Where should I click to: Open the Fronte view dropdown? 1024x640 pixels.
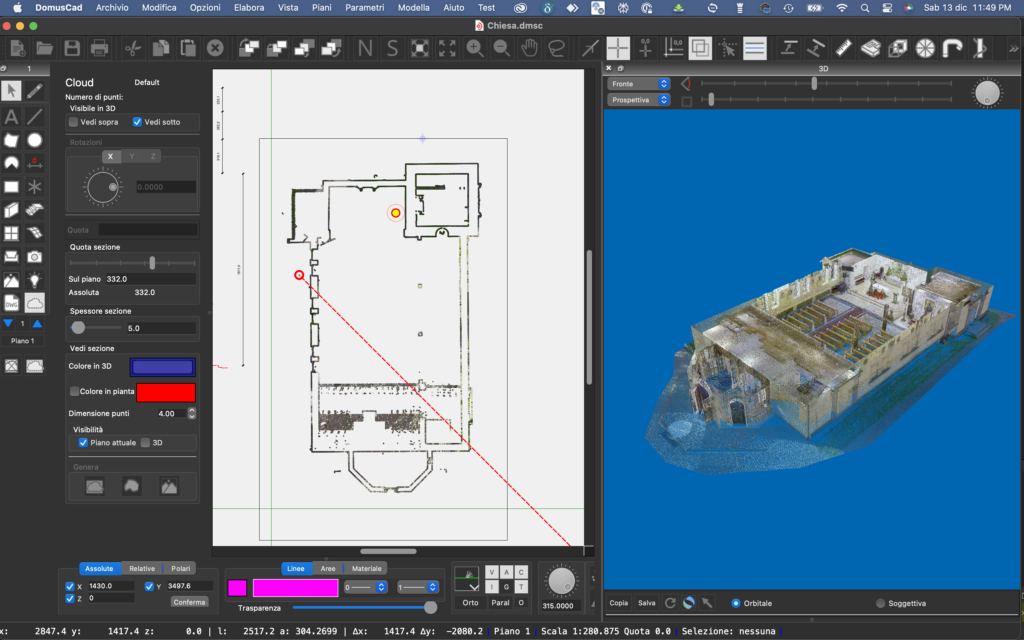point(639,84)
